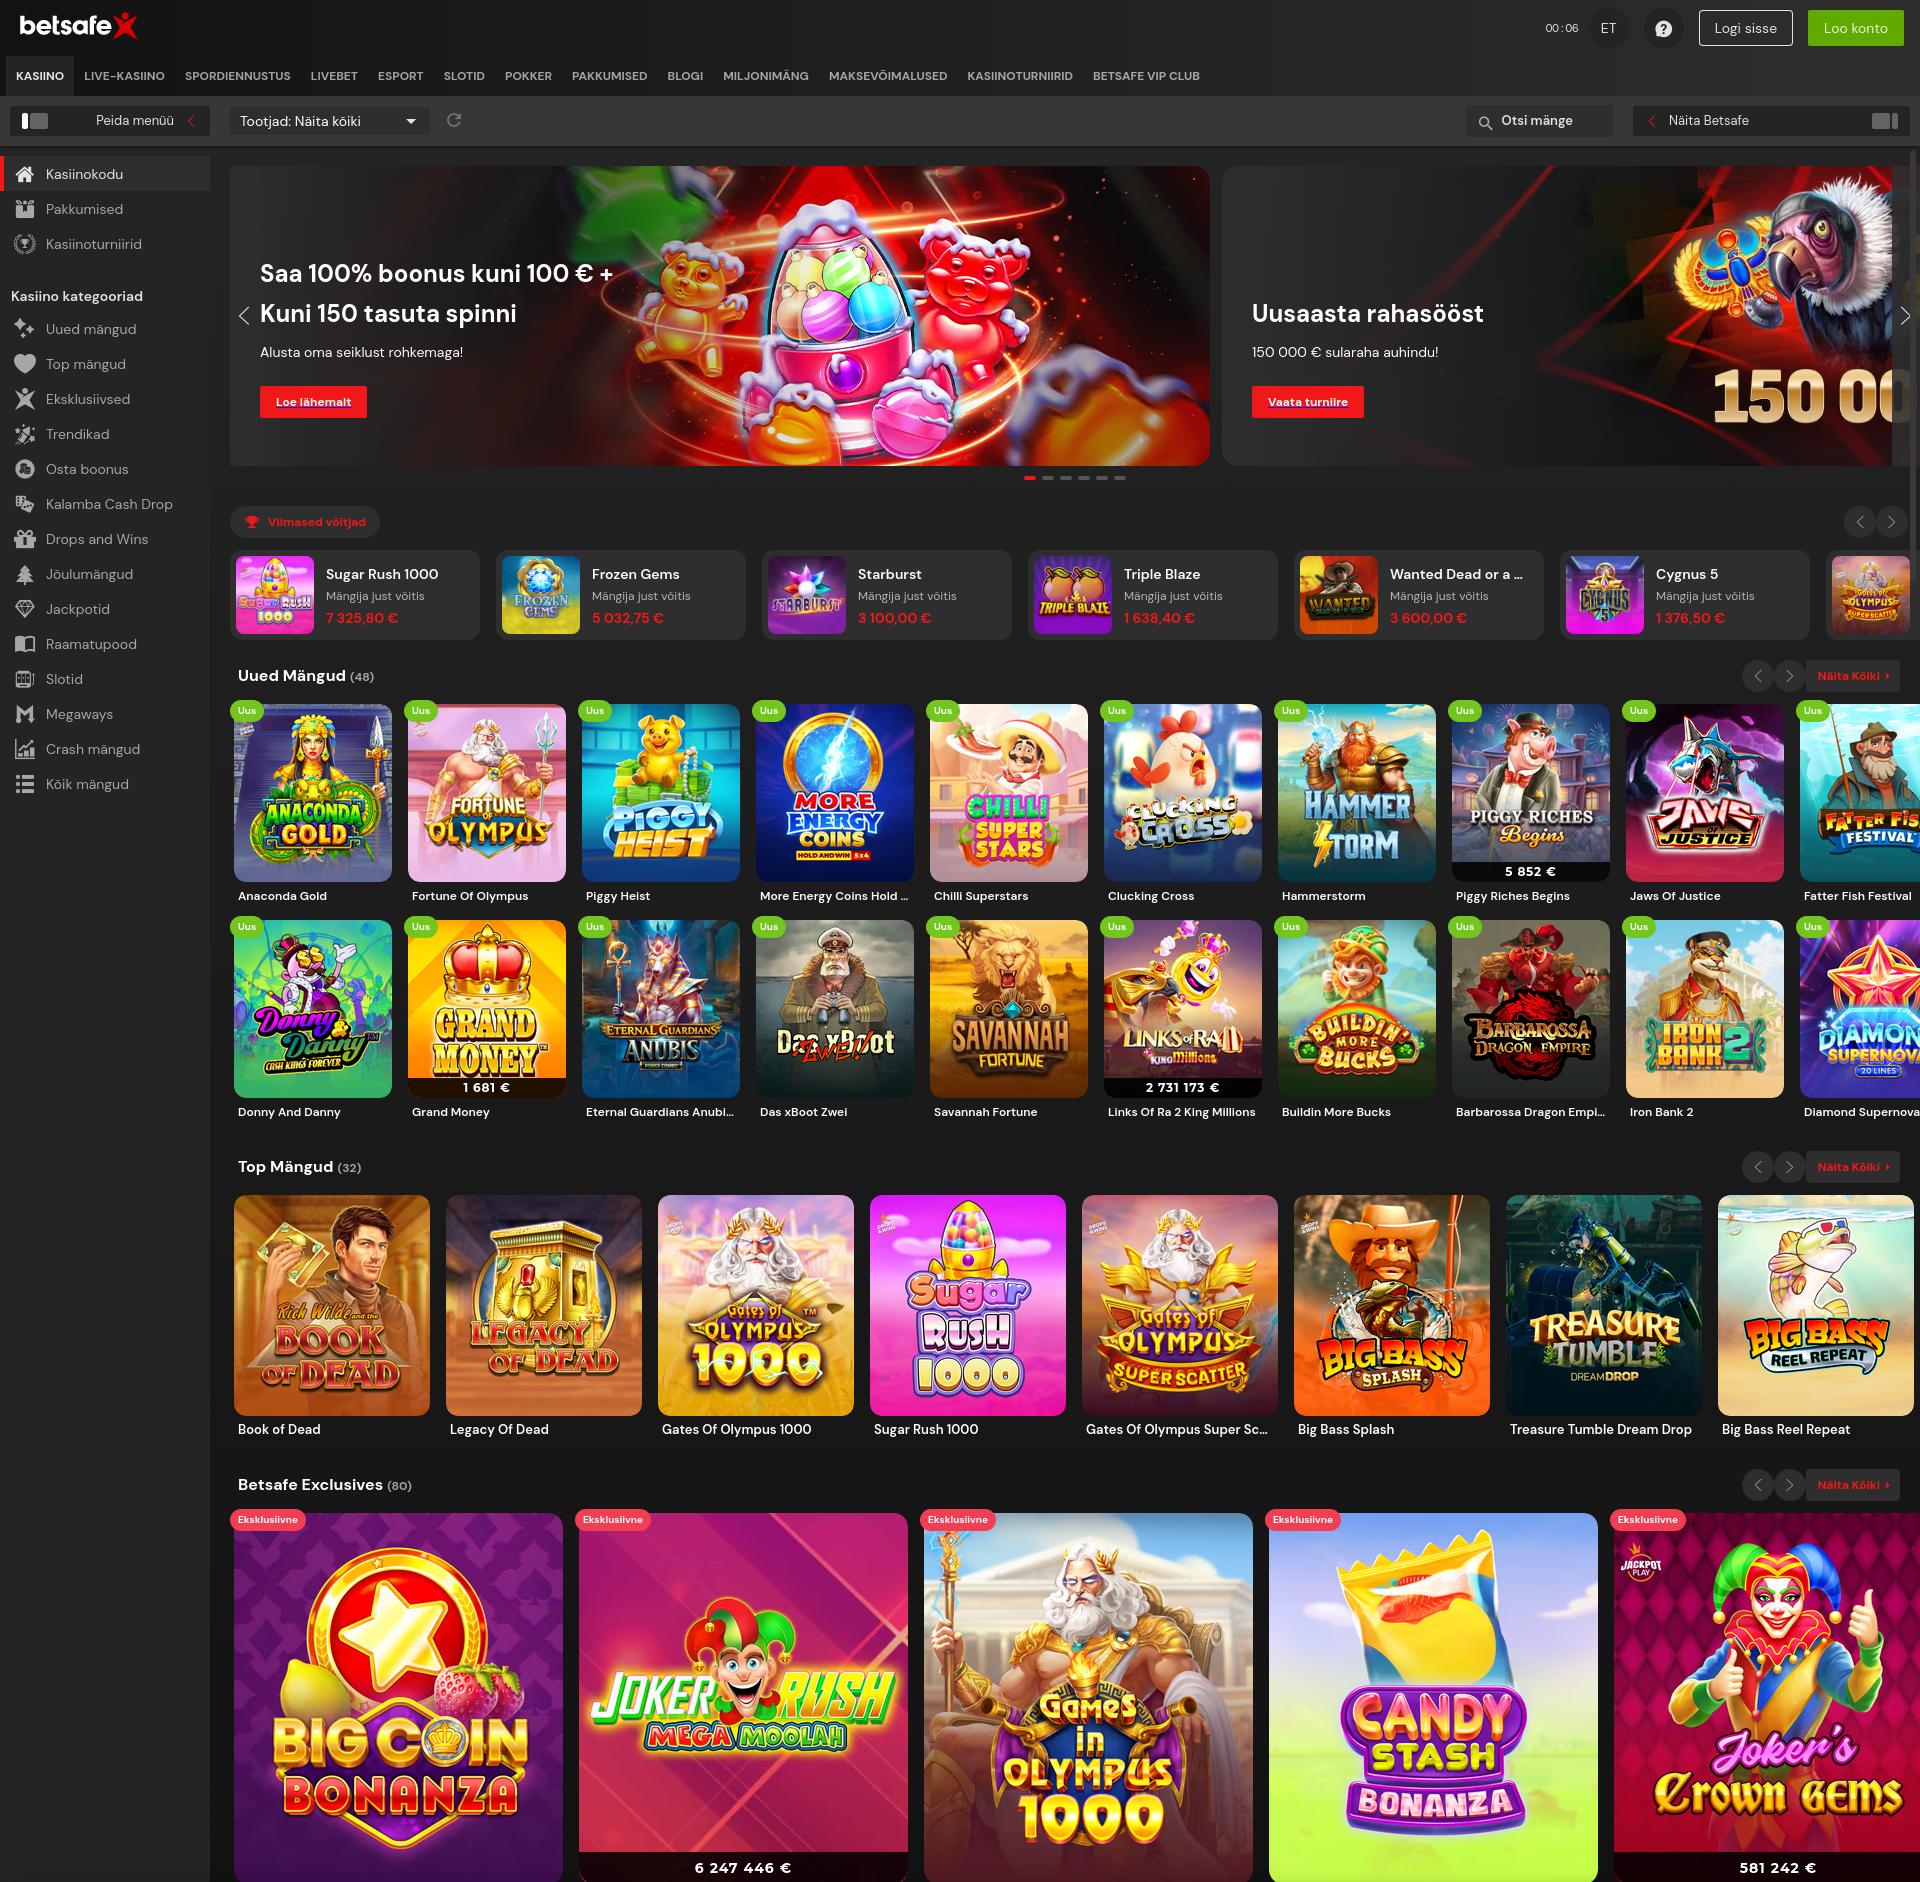Click the refresh icon next to Tootjad

[454, 121]
